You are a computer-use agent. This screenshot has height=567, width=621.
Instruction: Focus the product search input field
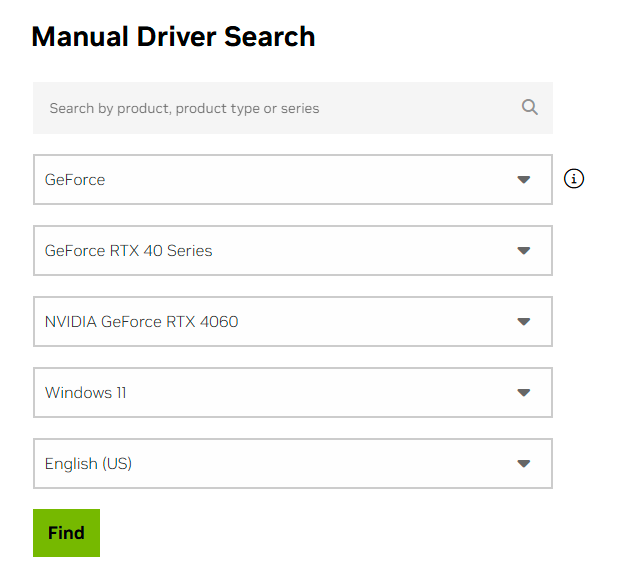tap(293, 108)
